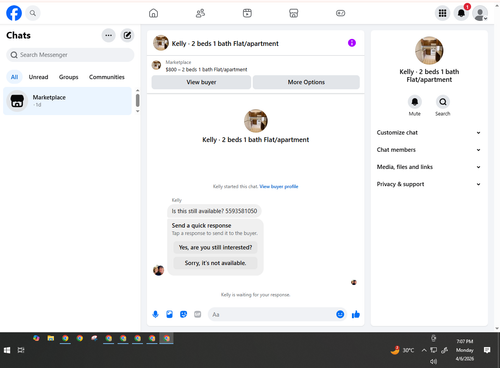The image size is (500, 368).
Task: Start a new message with compose icon
Action: tap(127, 35)
